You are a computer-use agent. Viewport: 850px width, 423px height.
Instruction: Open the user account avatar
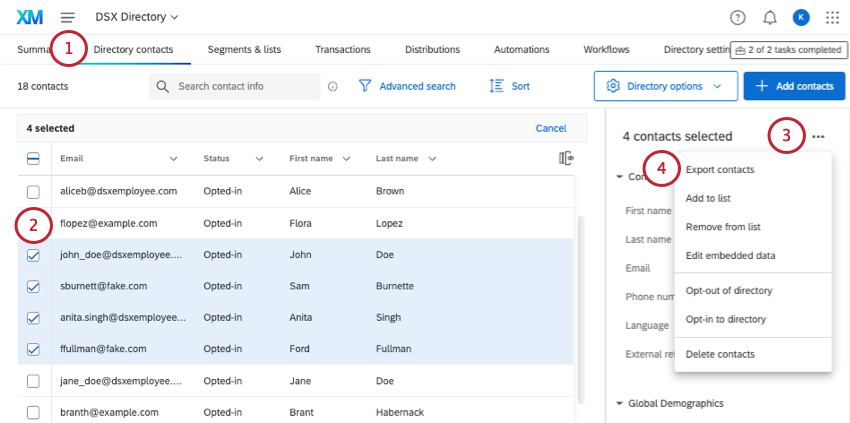[800, 17]
